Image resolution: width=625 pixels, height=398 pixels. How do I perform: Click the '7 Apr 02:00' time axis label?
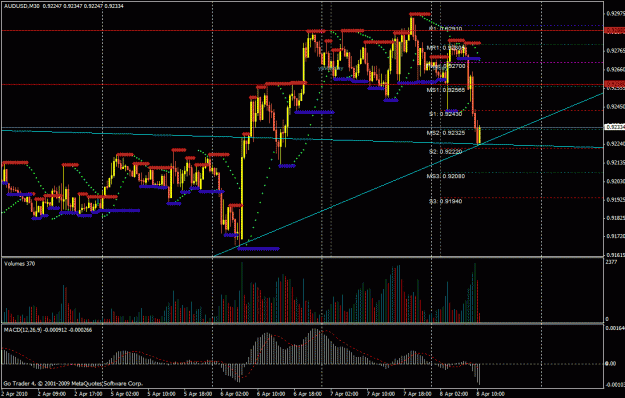pos(345,394)
